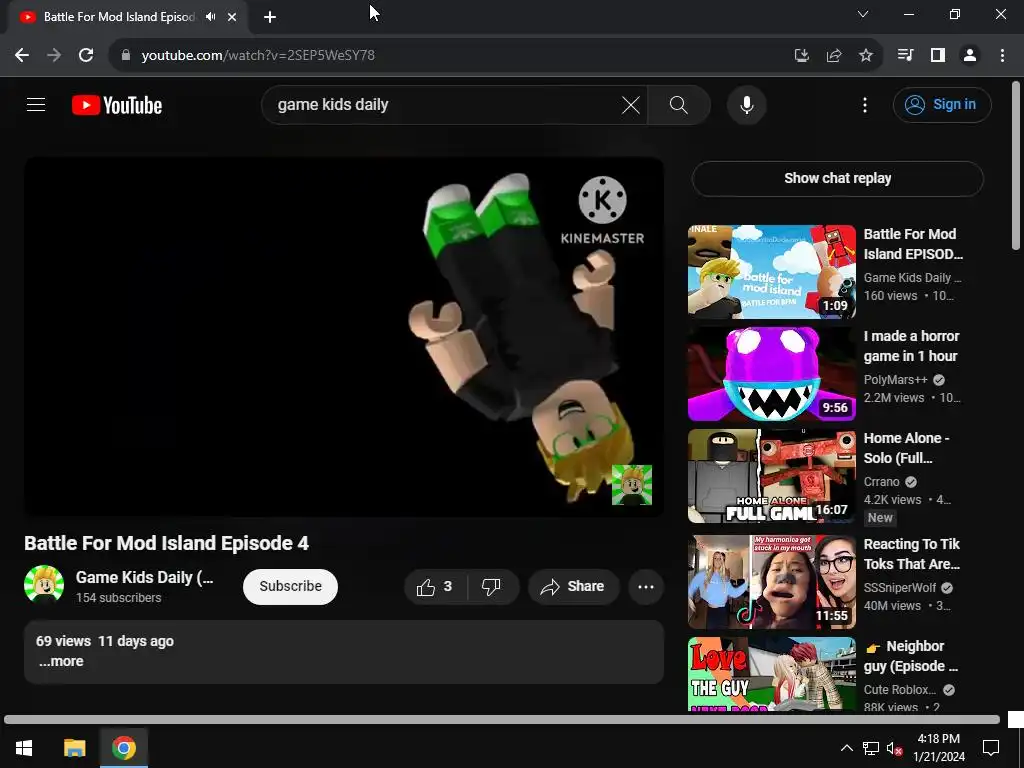Image resolution: width=1024 pixels, height=768 pixels.
Task: Bookmark this tab with star icon
Action: (865, 56)
